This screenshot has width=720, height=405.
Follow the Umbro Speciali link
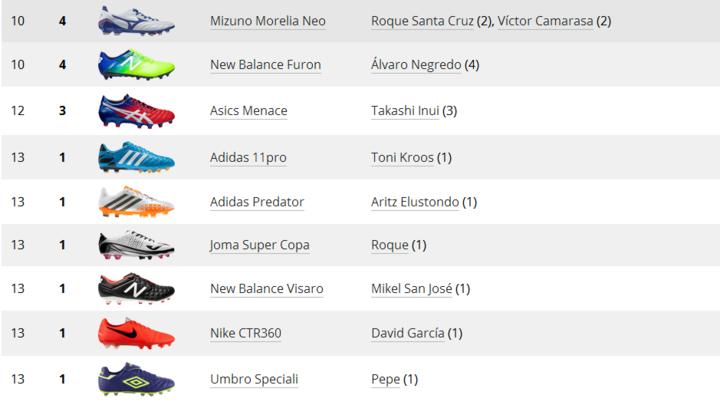pyautogui.click(x=254, y=379)
